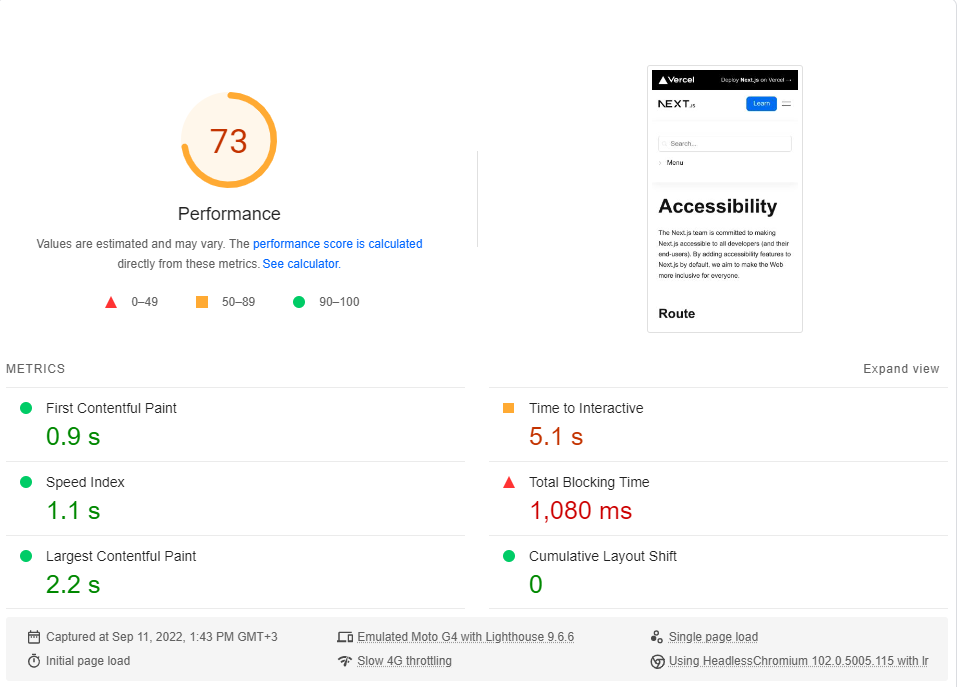Click the green circle beside First Contentful Paint
The image size is (957, 687).
click(25, 408)
